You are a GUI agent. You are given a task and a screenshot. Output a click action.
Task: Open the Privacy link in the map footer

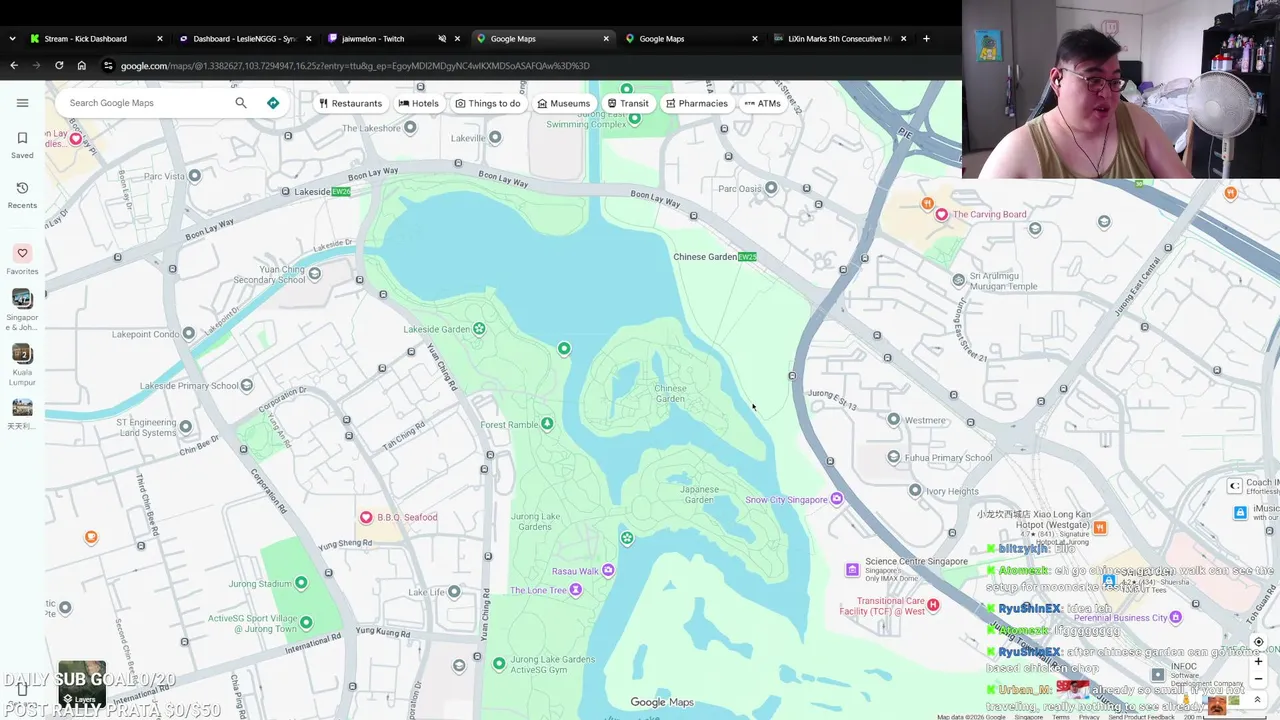click(1089, 717)
